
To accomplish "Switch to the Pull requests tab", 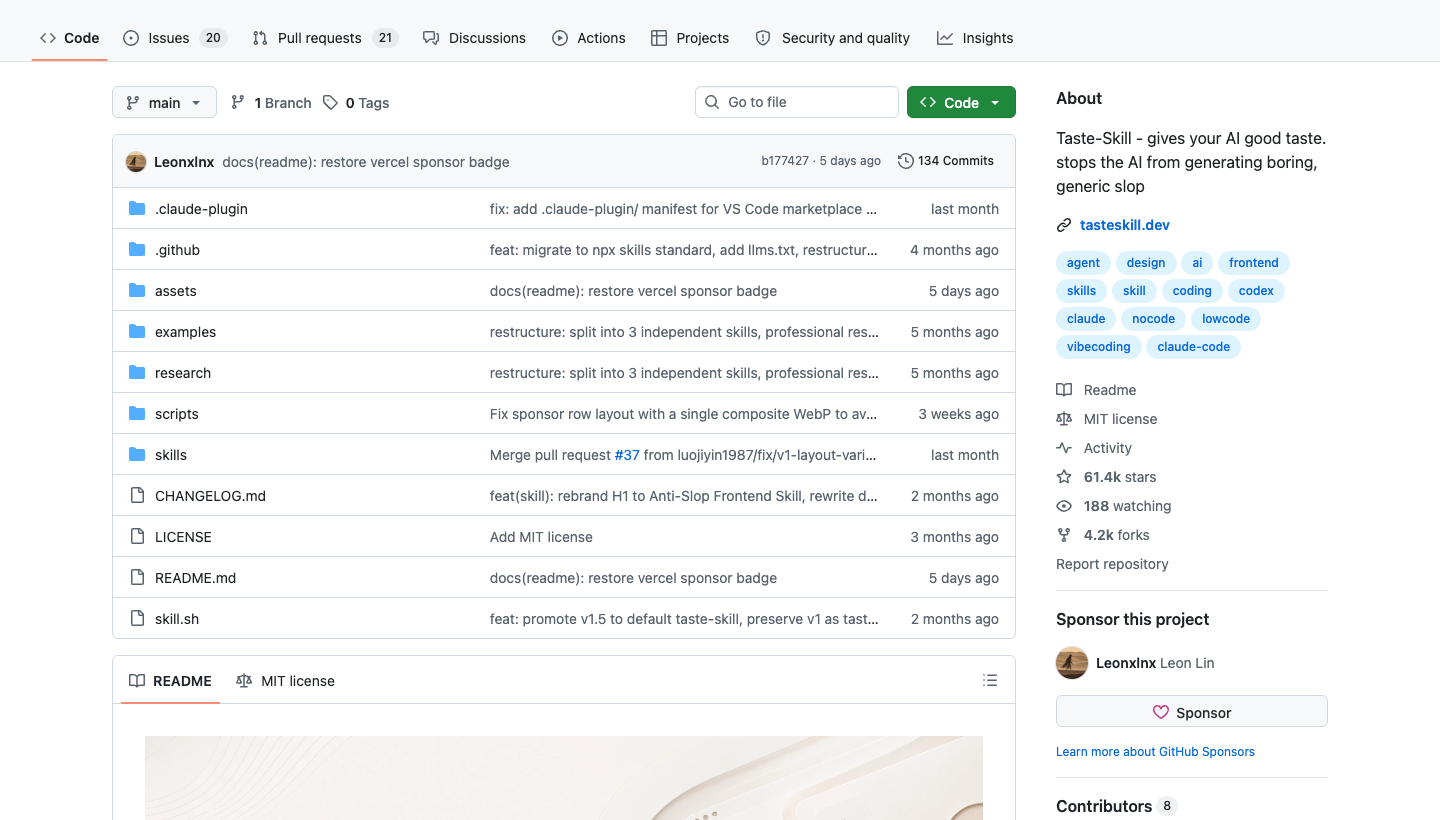I will tap(325, 38).
